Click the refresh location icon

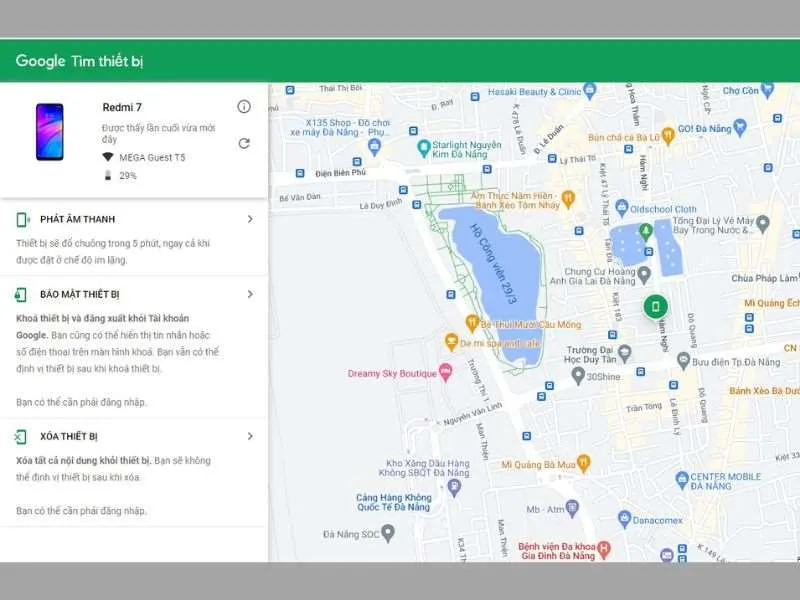point(244,143)
